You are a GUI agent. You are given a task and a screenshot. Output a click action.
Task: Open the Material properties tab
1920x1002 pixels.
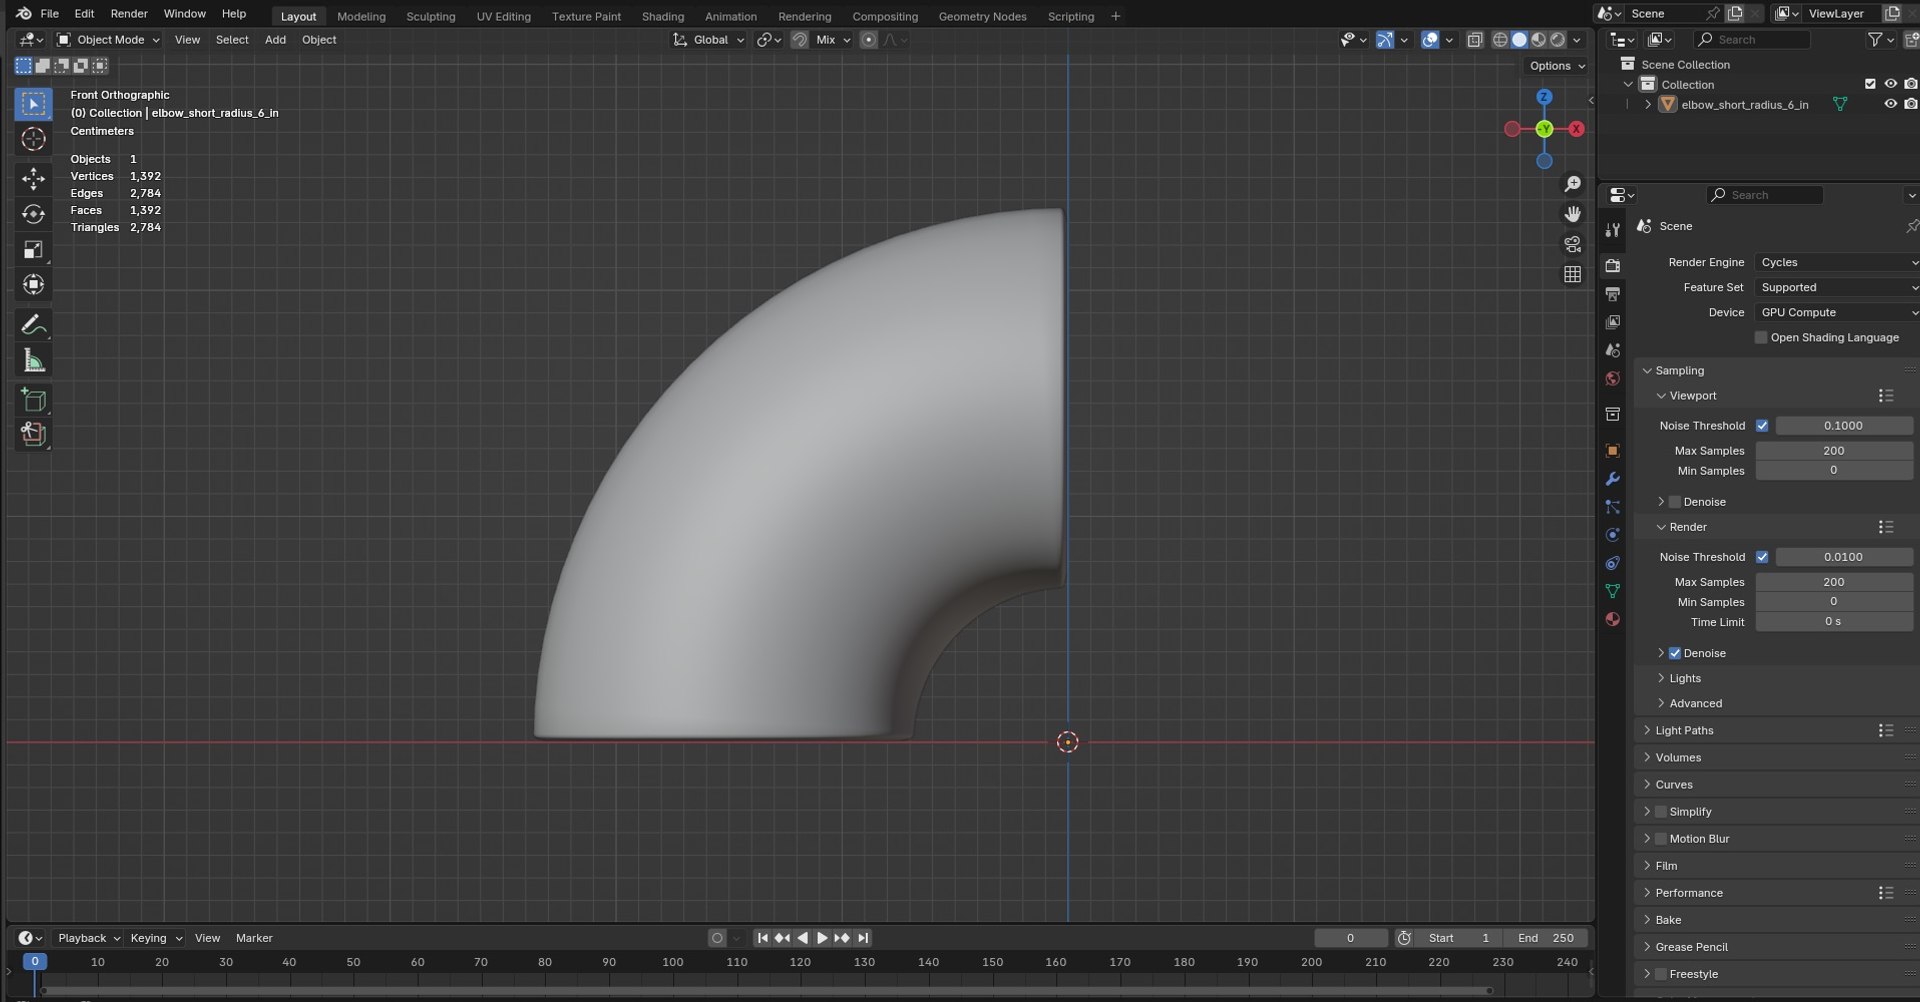1612,619
